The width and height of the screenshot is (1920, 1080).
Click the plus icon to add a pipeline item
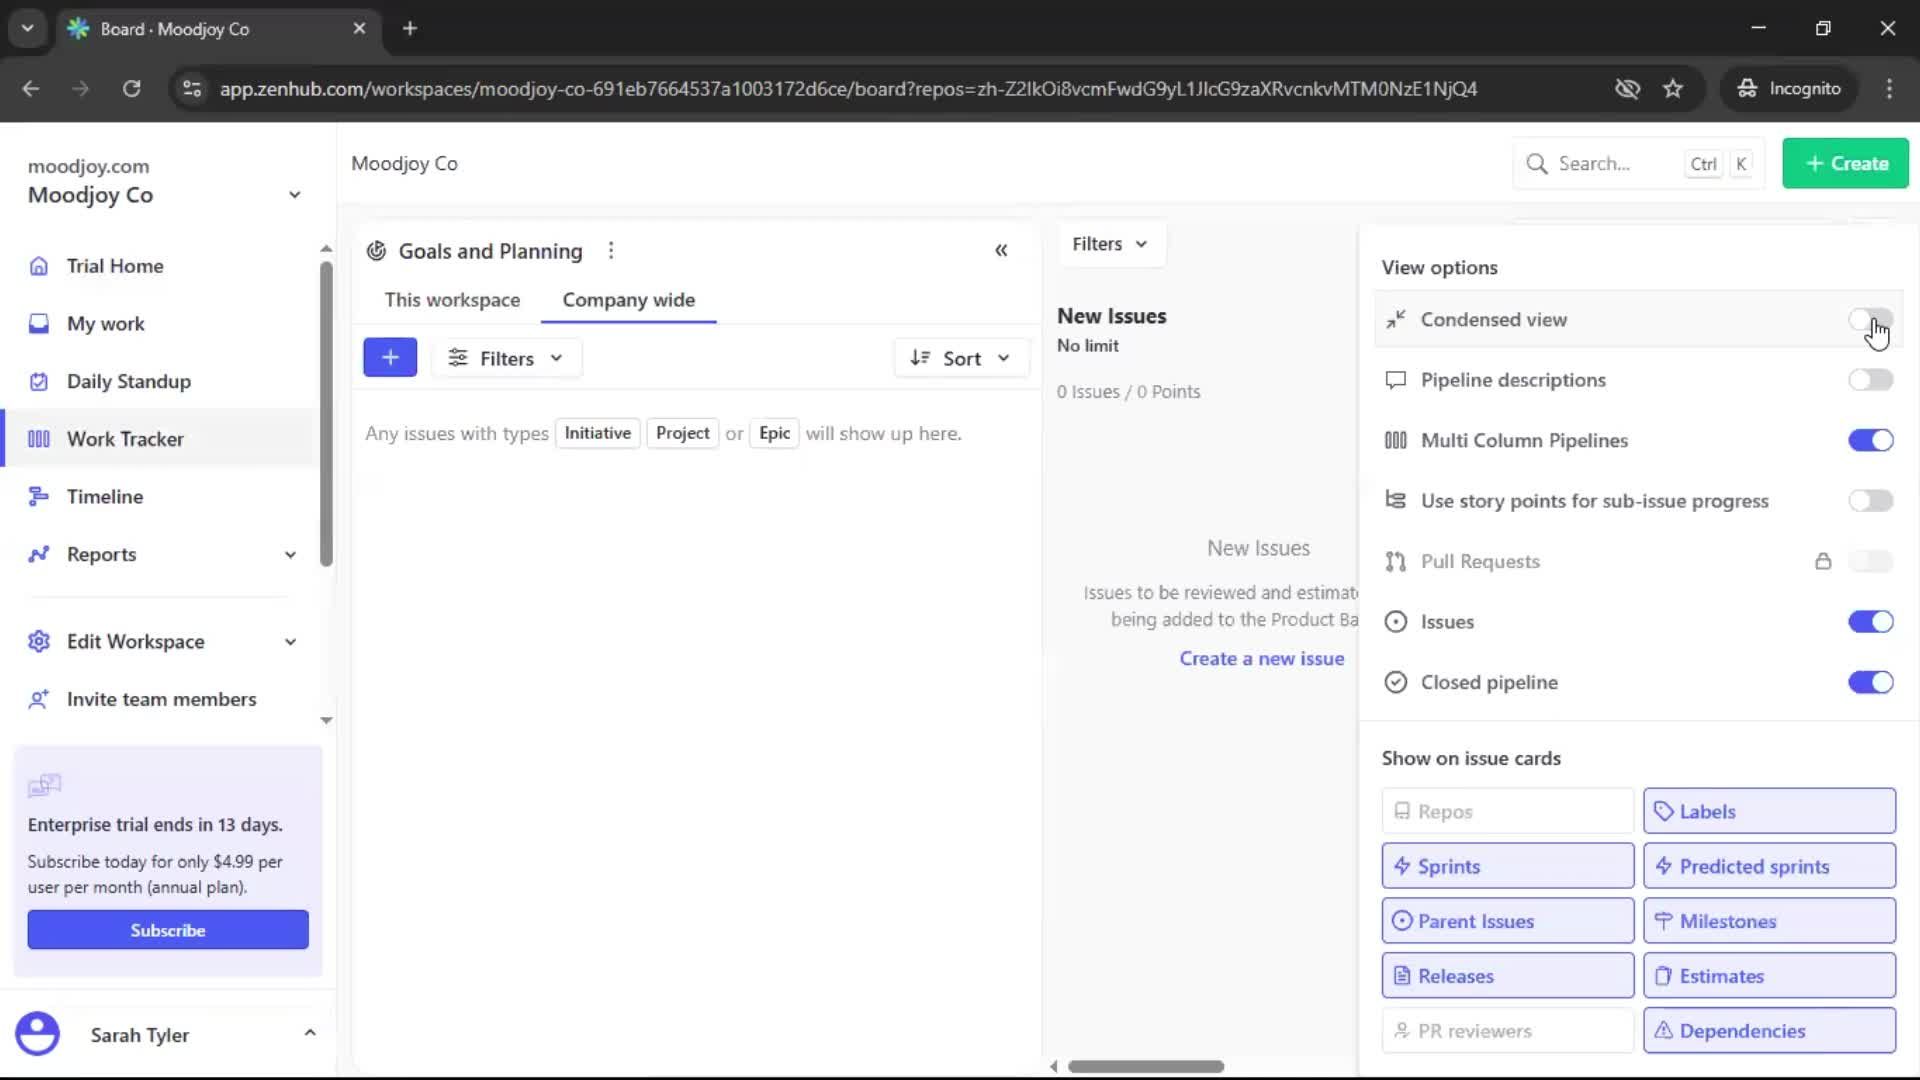pos(390,357)
